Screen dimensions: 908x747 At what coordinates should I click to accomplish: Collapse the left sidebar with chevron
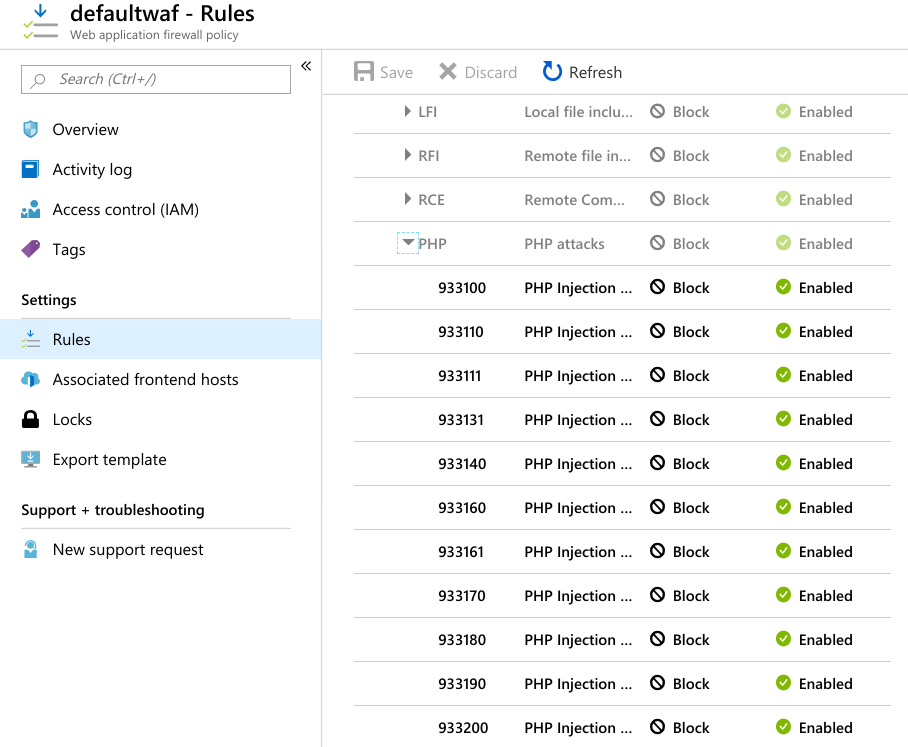[306, 66]
